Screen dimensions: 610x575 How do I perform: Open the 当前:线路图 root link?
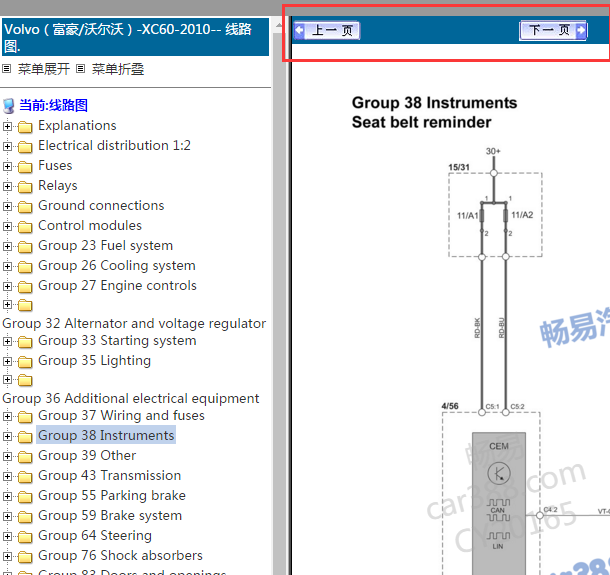point(53,105)
